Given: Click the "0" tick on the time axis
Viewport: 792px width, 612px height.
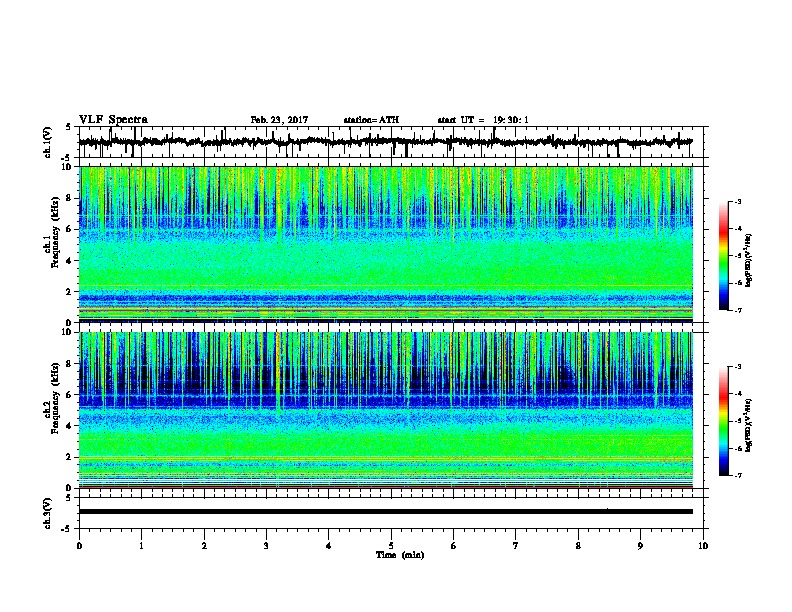Looking at the screenshot, I should (x=79, y=546).
